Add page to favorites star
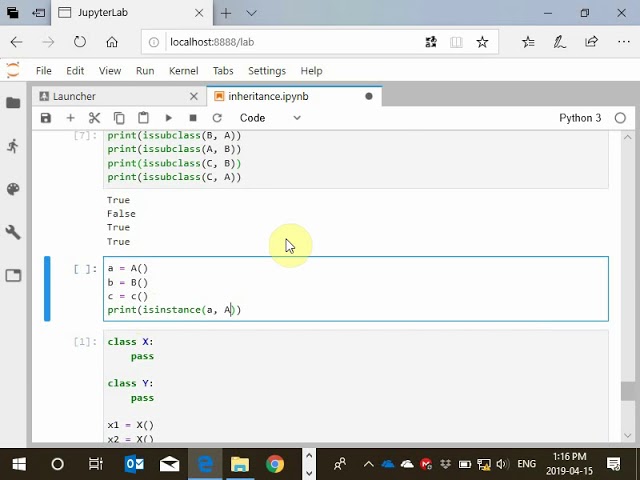 coord(482,42)
